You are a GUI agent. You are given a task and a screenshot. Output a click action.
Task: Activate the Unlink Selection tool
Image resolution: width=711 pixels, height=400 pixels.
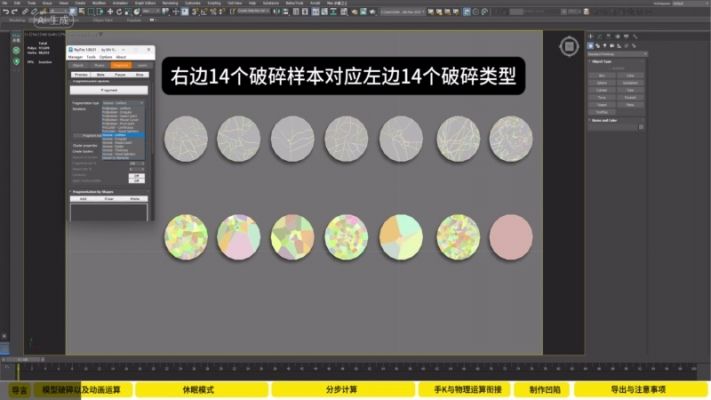(34, 12)
